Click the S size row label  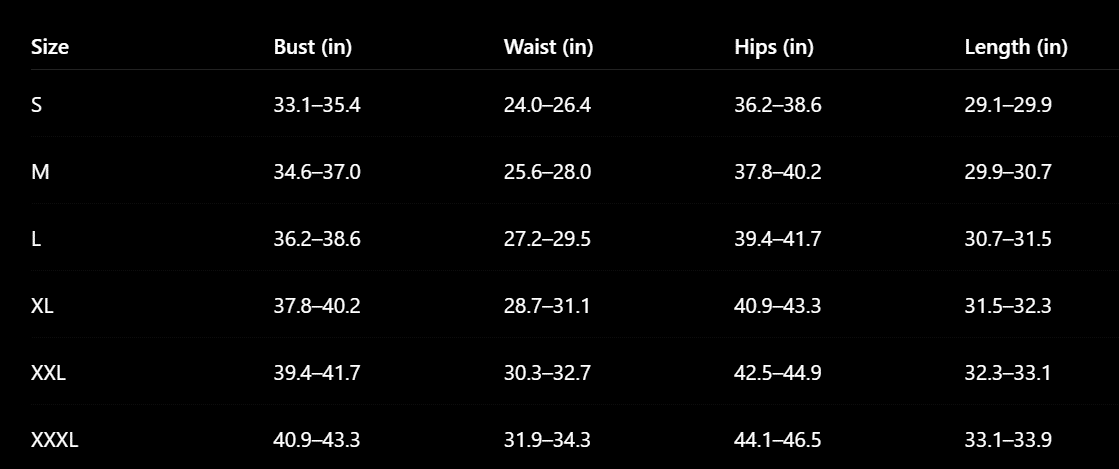tap(36, 105)
